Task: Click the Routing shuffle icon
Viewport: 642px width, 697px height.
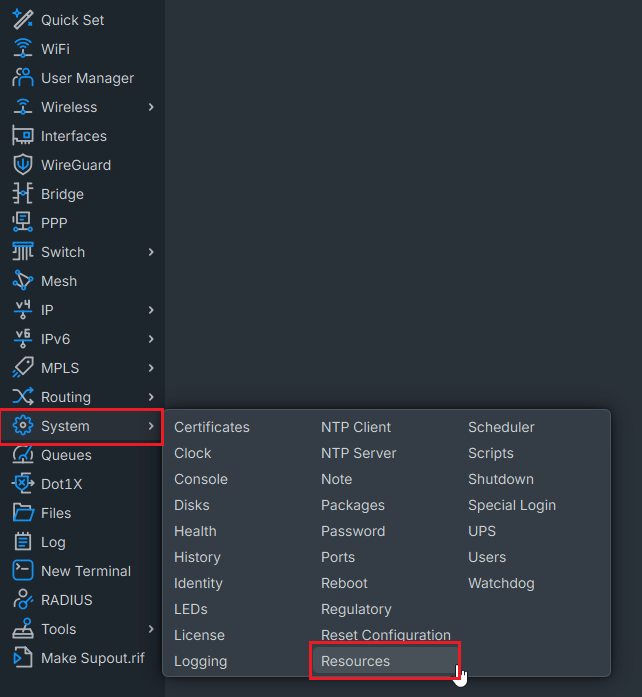Action: (x=23, y=397)
